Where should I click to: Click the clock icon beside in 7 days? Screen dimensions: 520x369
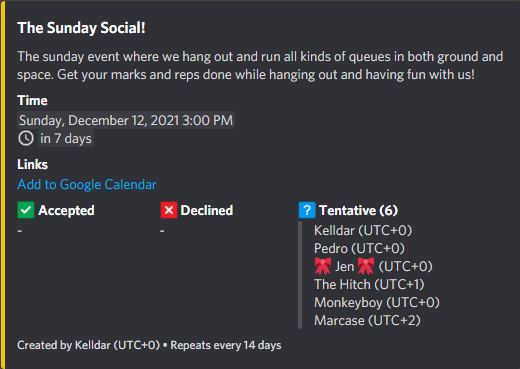coord(26,138)
